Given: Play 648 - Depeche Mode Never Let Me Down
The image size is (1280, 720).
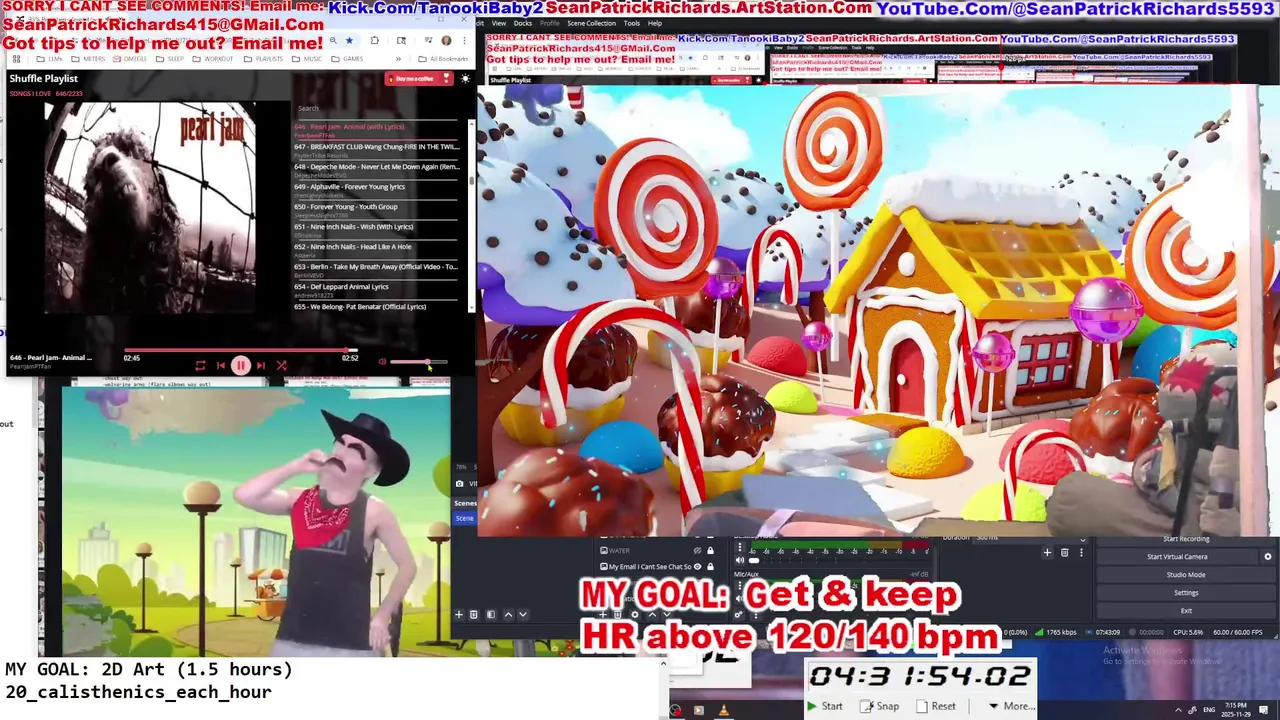Looking at the screenshot, I should click(376, 169).
